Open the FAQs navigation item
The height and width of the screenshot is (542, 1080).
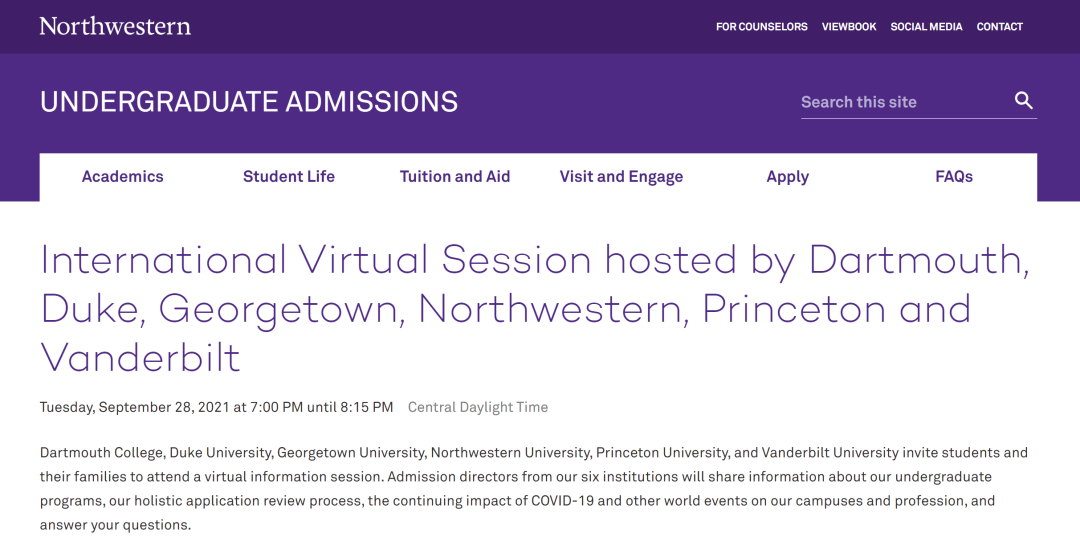(954, 177)
